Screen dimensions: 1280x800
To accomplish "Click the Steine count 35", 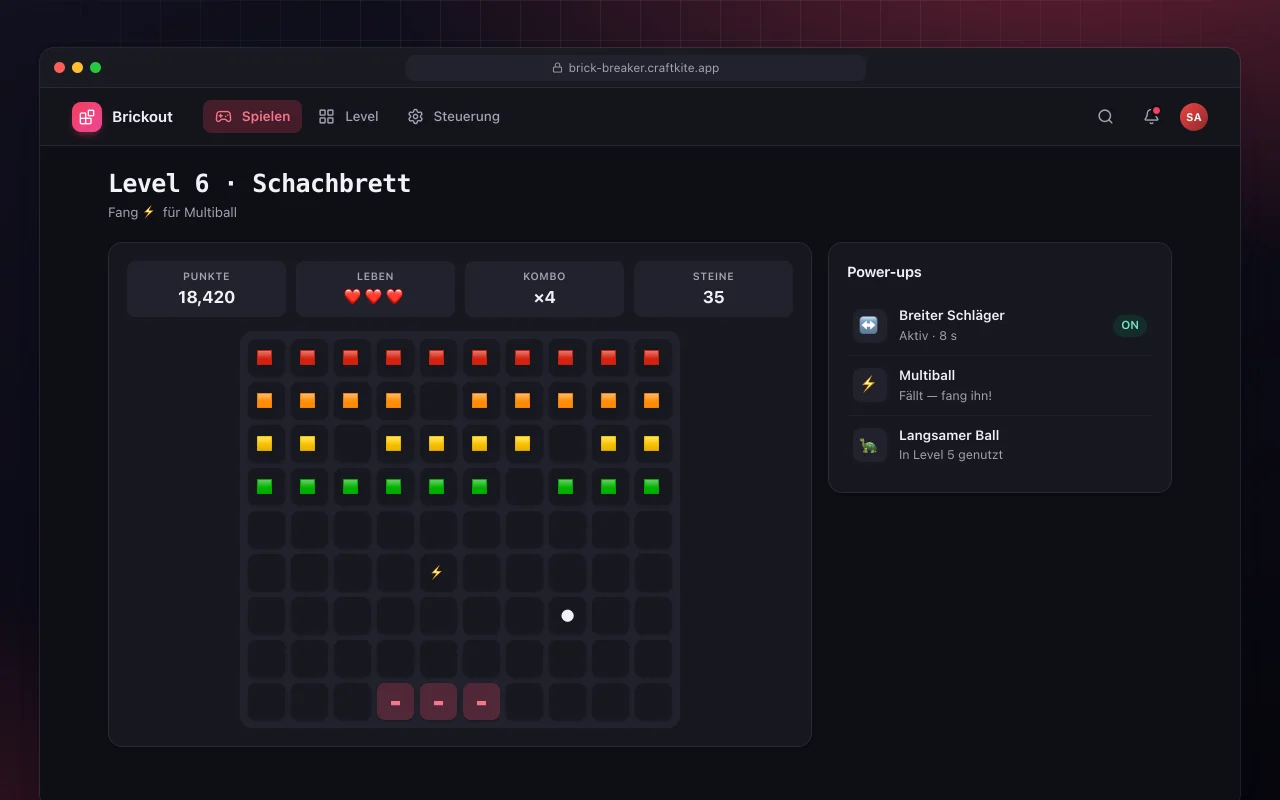I will click(713, 297).
